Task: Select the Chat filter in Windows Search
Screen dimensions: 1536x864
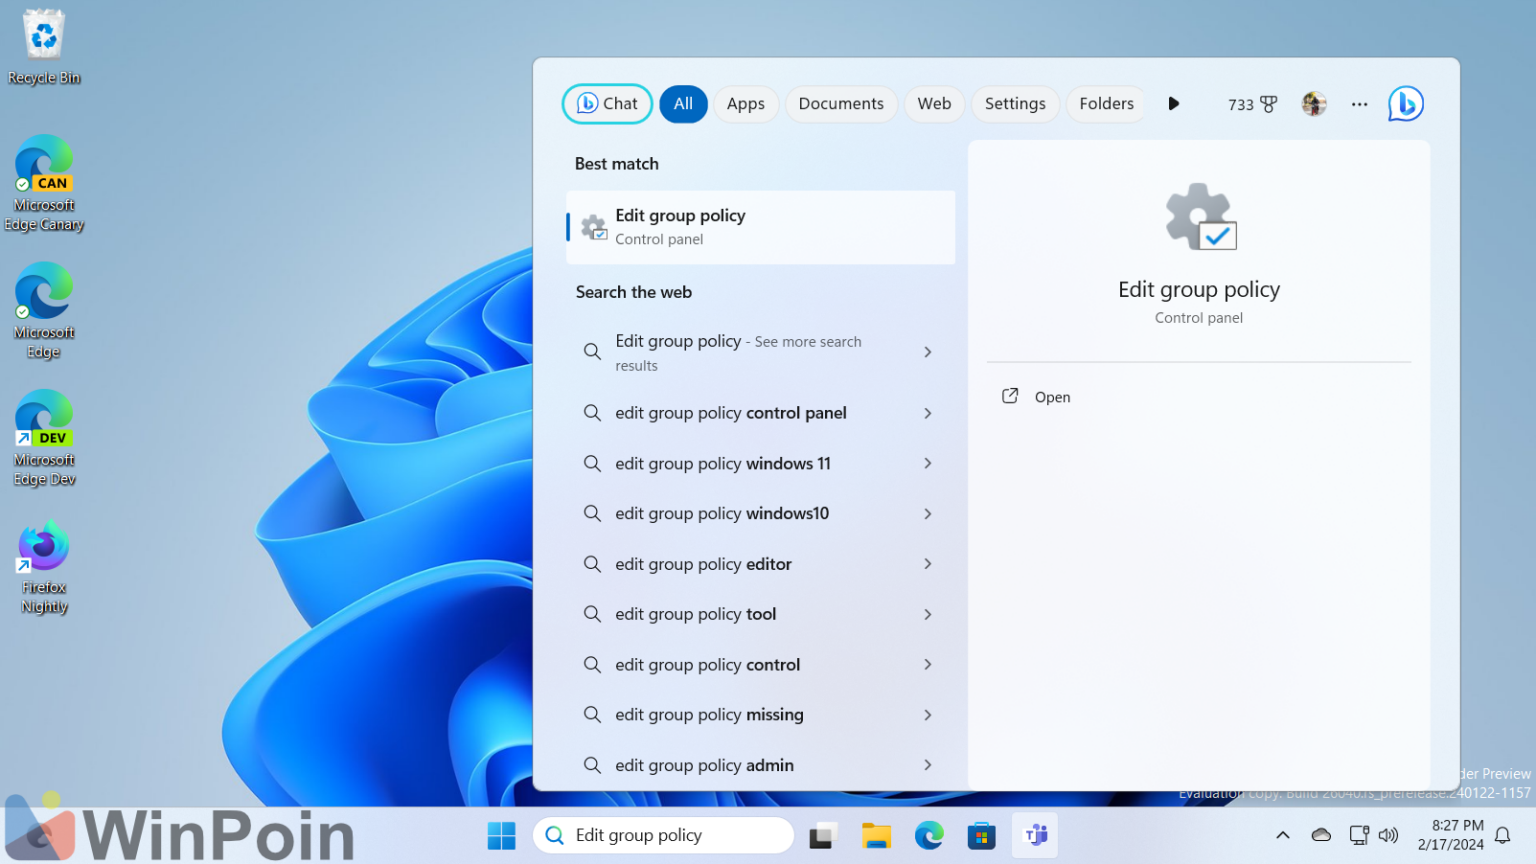Action: pyautogui.click(x=607, y=103)
